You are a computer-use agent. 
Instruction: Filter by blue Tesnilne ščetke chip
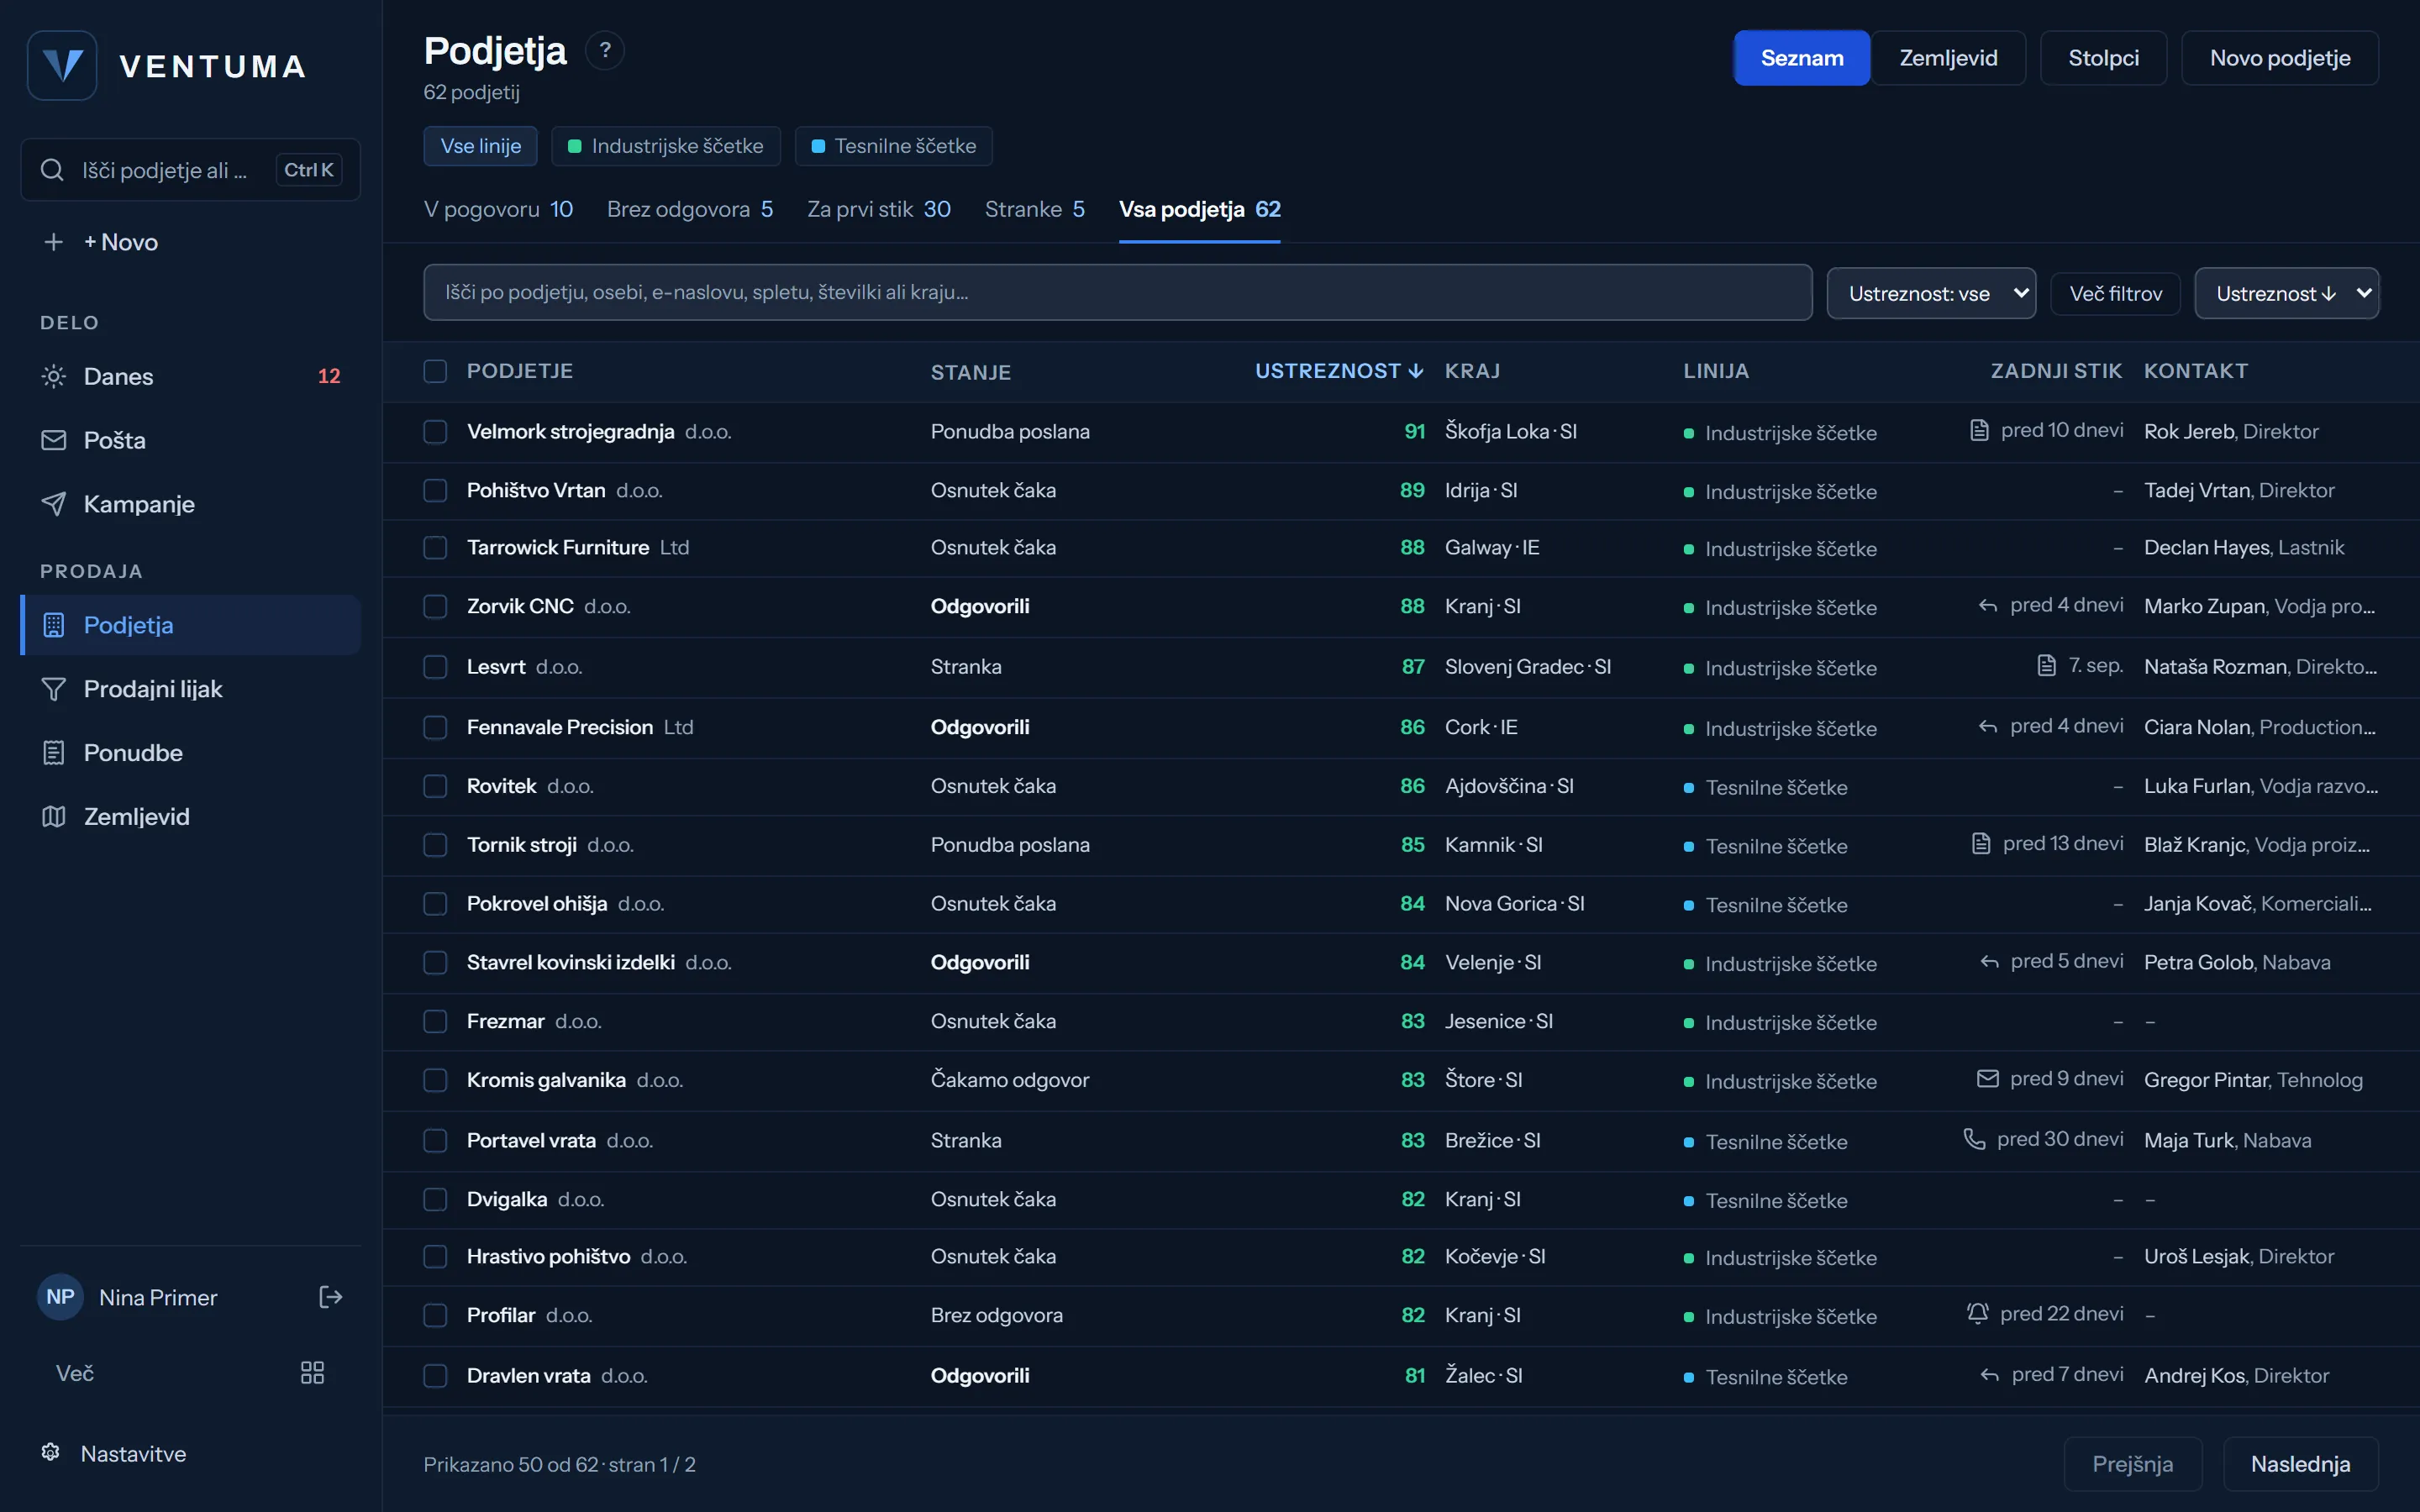[x=894, y=146]
